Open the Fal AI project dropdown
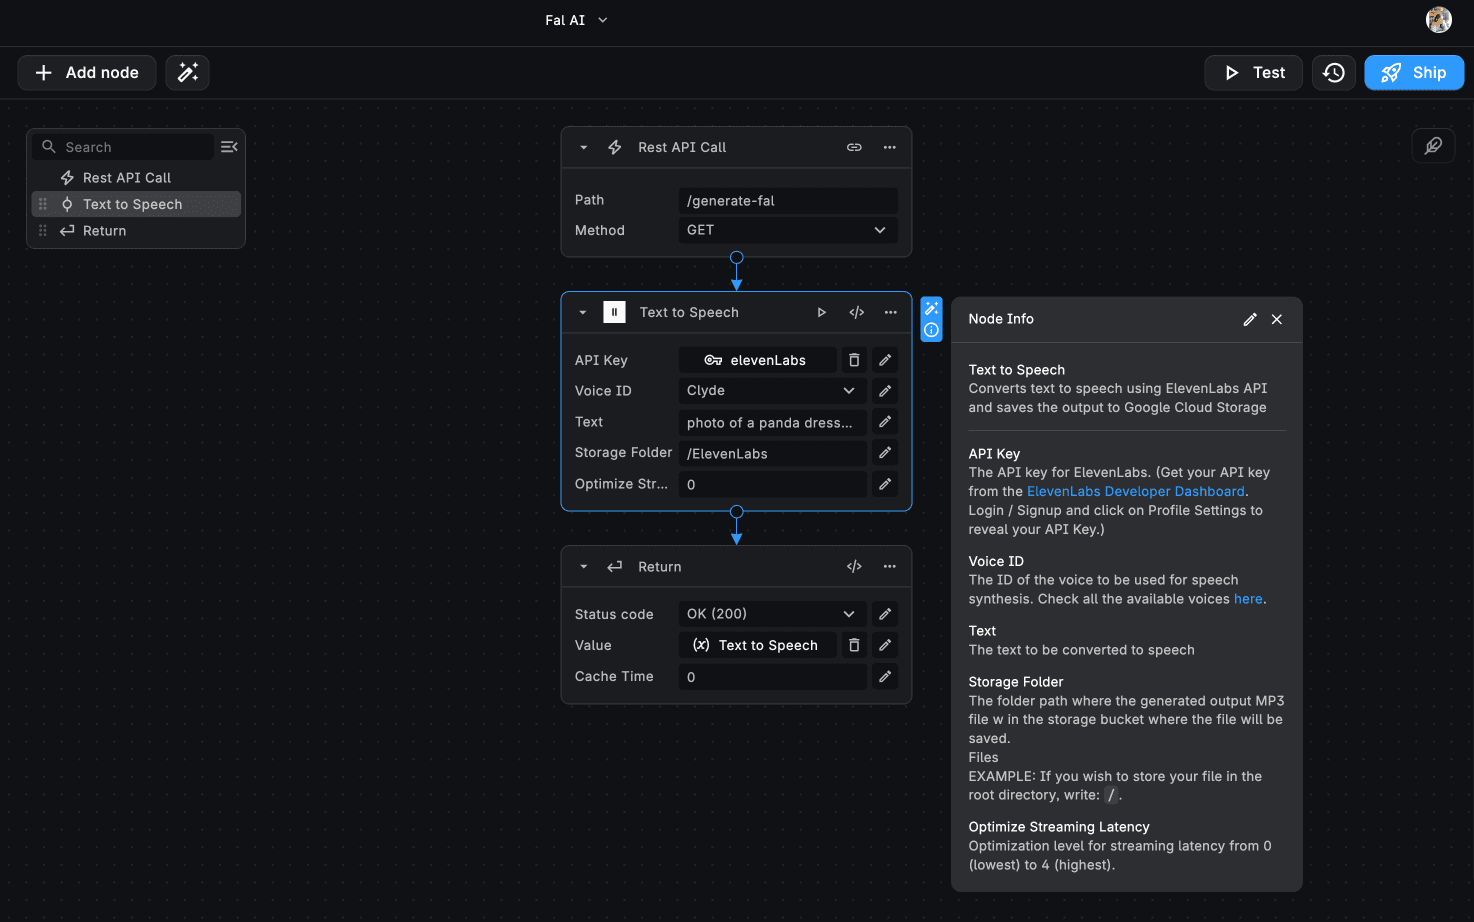The width and height of the screenshot is (1474, 922). coord(576,20)
